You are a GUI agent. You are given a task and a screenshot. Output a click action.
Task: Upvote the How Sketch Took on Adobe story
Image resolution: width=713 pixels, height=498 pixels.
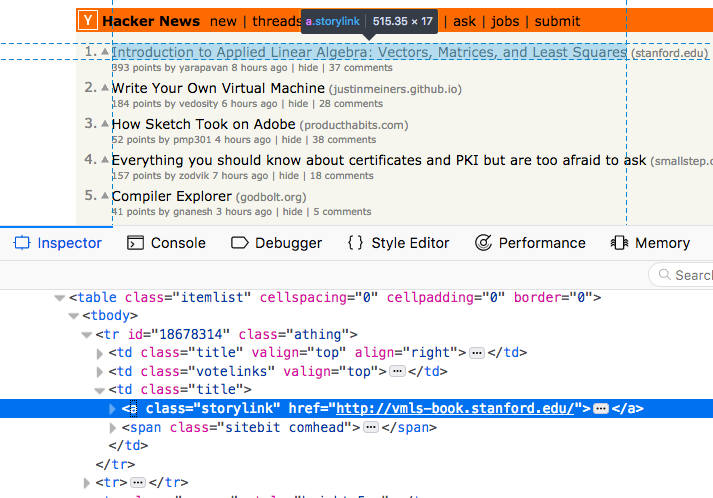[x=105, y=124]
